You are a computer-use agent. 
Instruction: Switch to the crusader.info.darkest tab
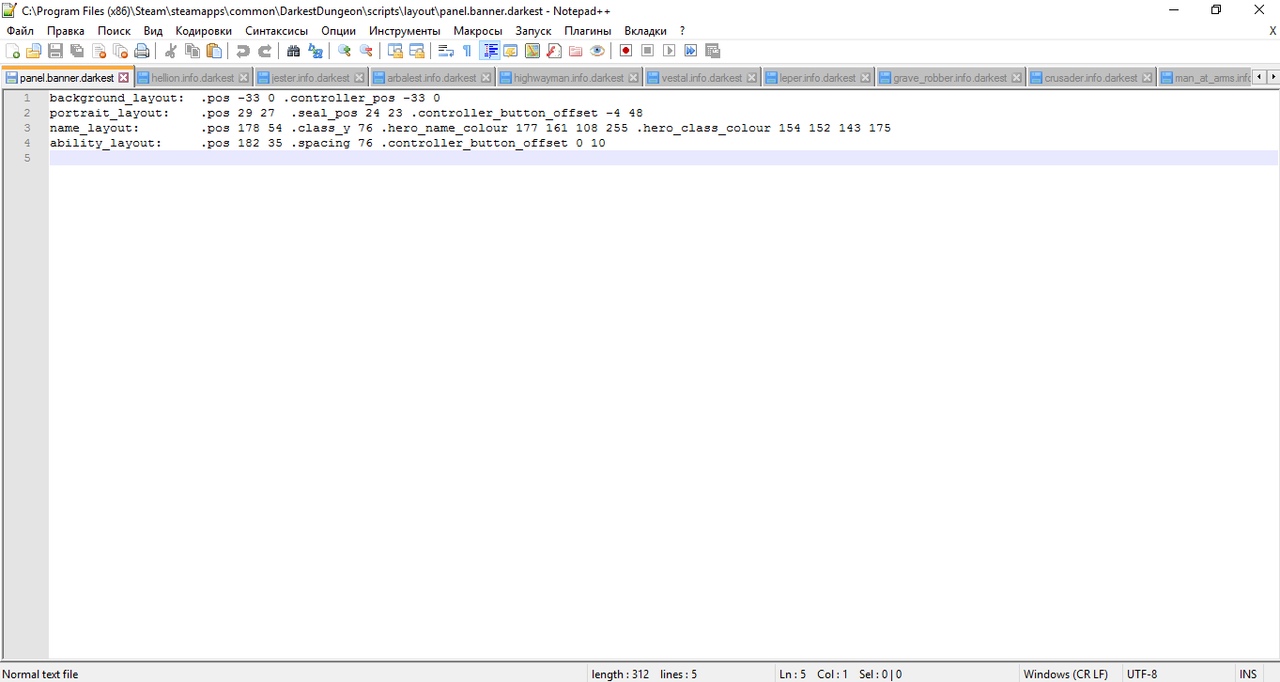(1091, 77)
